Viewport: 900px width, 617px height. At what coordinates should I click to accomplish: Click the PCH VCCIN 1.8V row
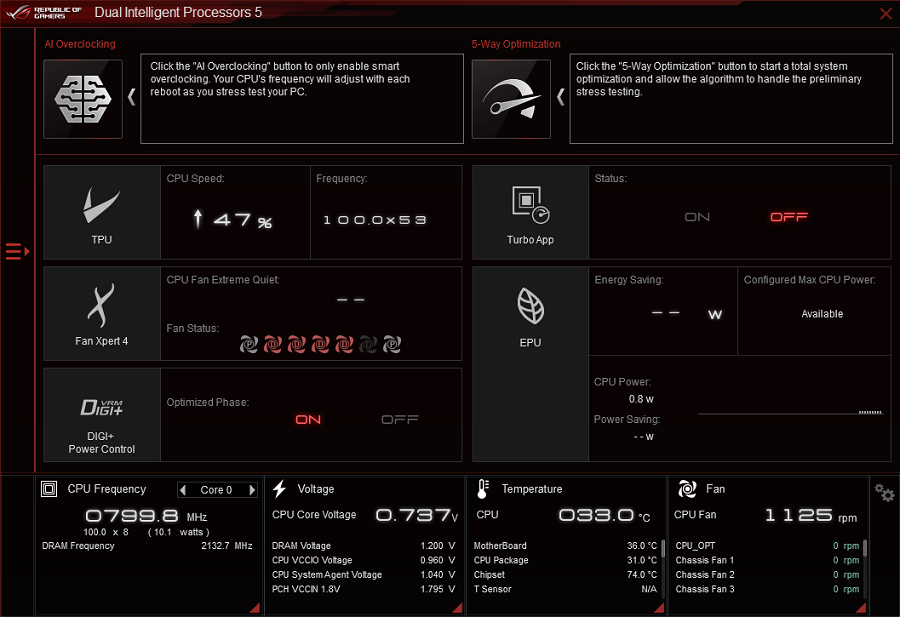363,589
